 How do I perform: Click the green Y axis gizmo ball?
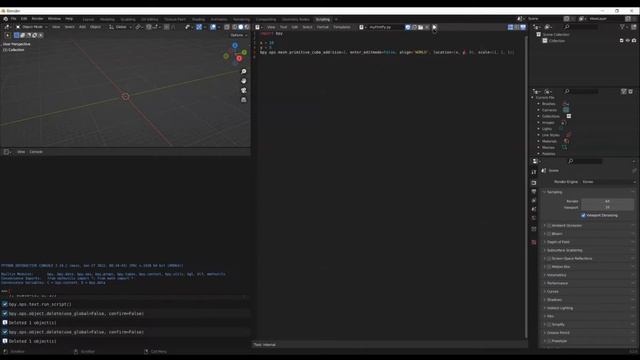tap(244, 52)
